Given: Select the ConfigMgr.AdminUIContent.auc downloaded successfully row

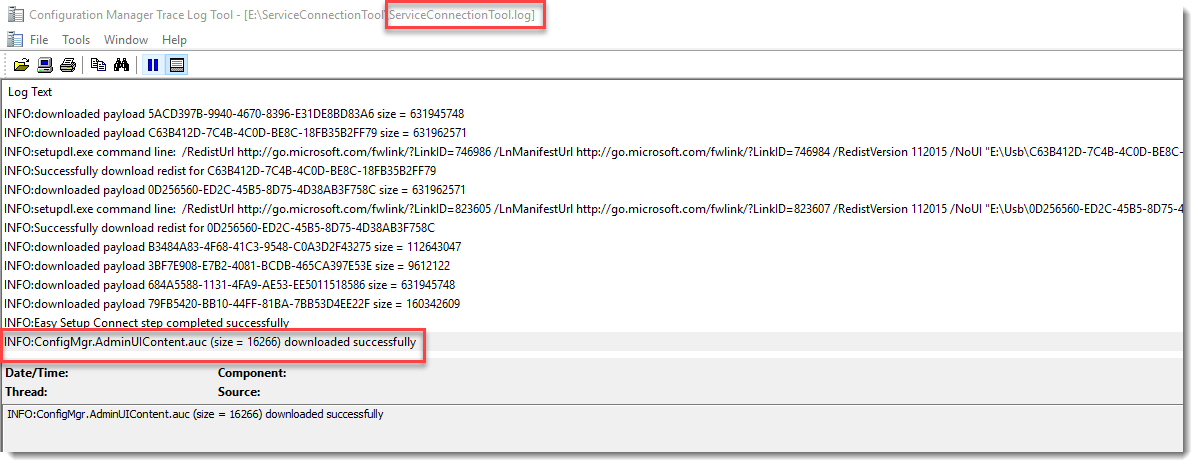Looking at the screenshot, I should pos(210,342).
